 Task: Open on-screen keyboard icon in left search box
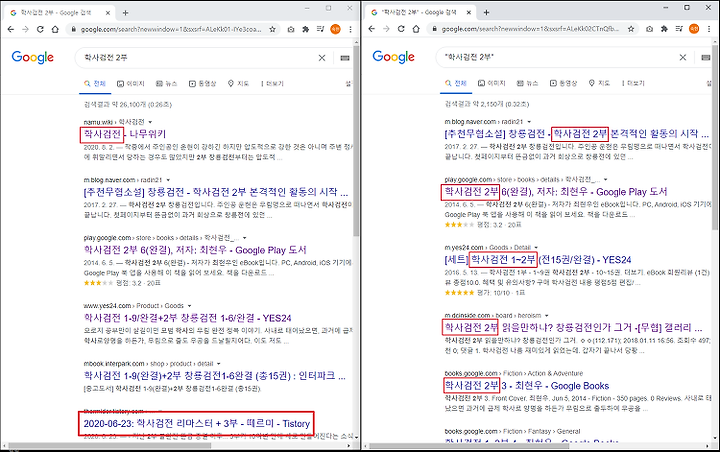coord(345,58)
